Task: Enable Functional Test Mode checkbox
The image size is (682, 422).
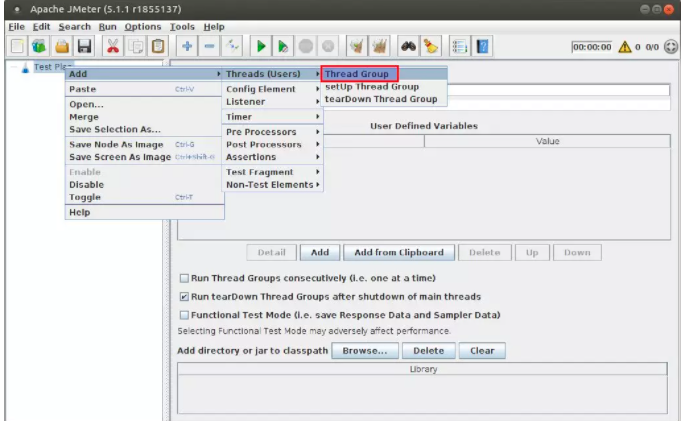Action: [x=184, y=315]
